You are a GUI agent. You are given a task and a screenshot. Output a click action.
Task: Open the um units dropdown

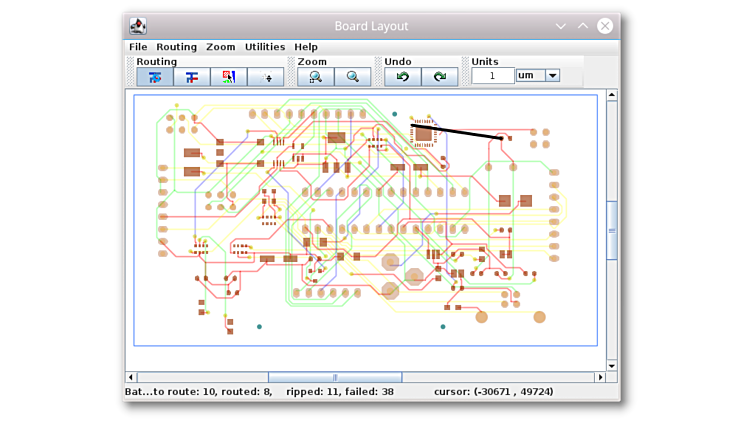pos(552,76)
